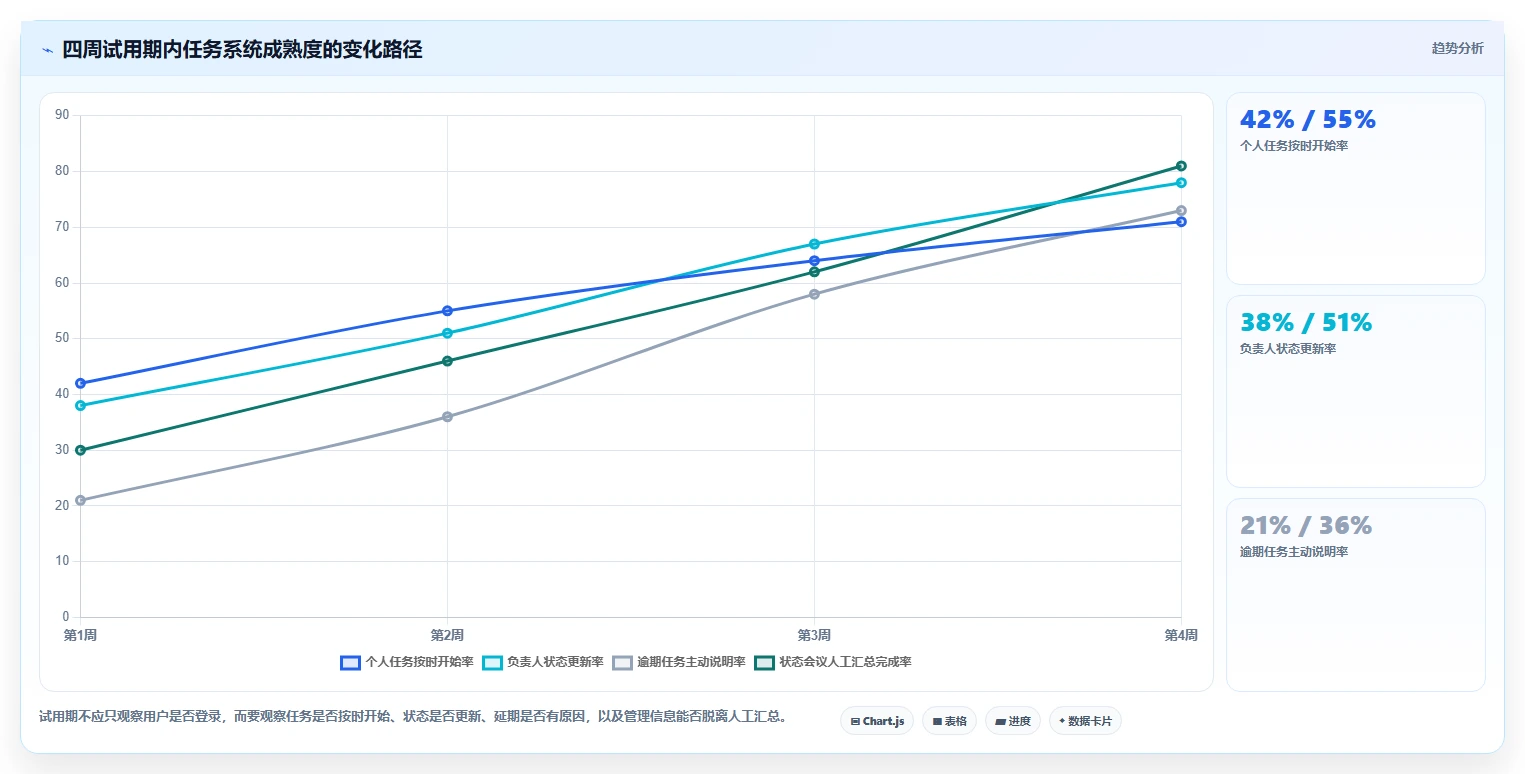
Task: Click the dark green data point at 第4周
Action: pos(1181,166)
